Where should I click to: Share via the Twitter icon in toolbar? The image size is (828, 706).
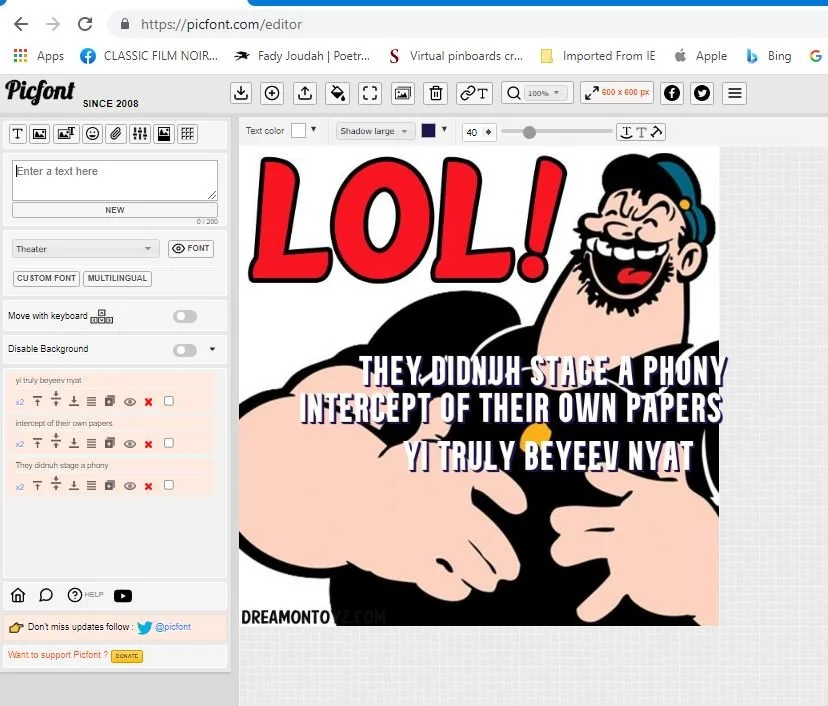coord(702,93)
